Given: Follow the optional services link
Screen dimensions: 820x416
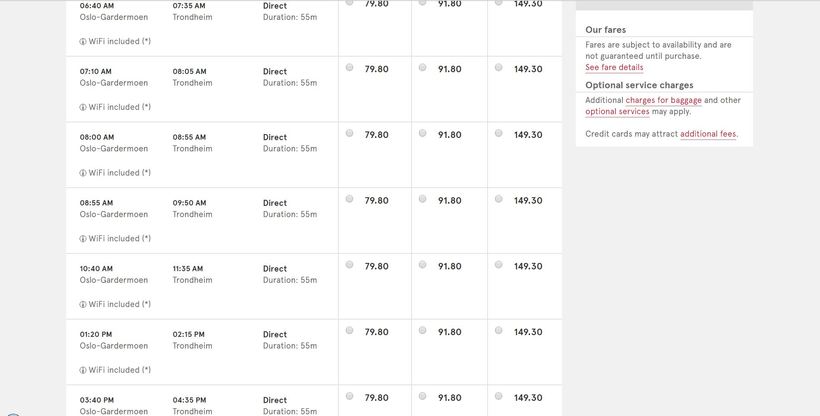Looking at the screenshot, I should 617,112.
